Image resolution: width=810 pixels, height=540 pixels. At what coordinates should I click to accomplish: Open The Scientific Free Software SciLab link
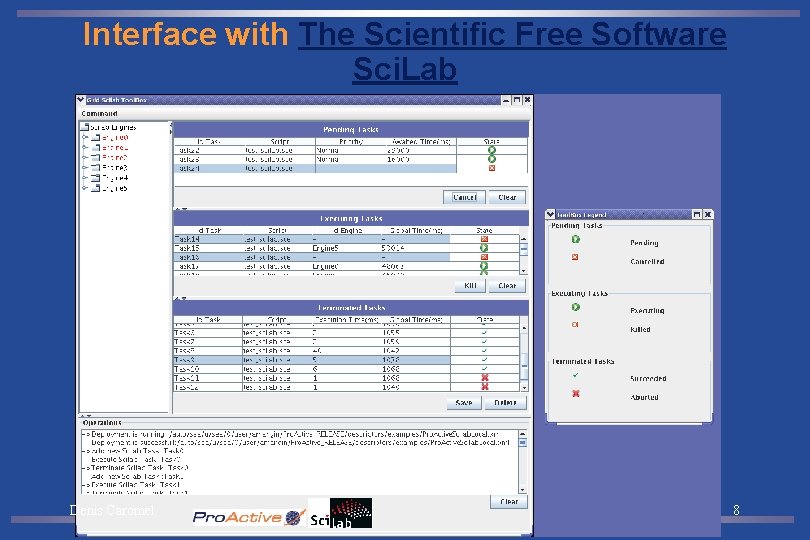(x=512, y=51)
